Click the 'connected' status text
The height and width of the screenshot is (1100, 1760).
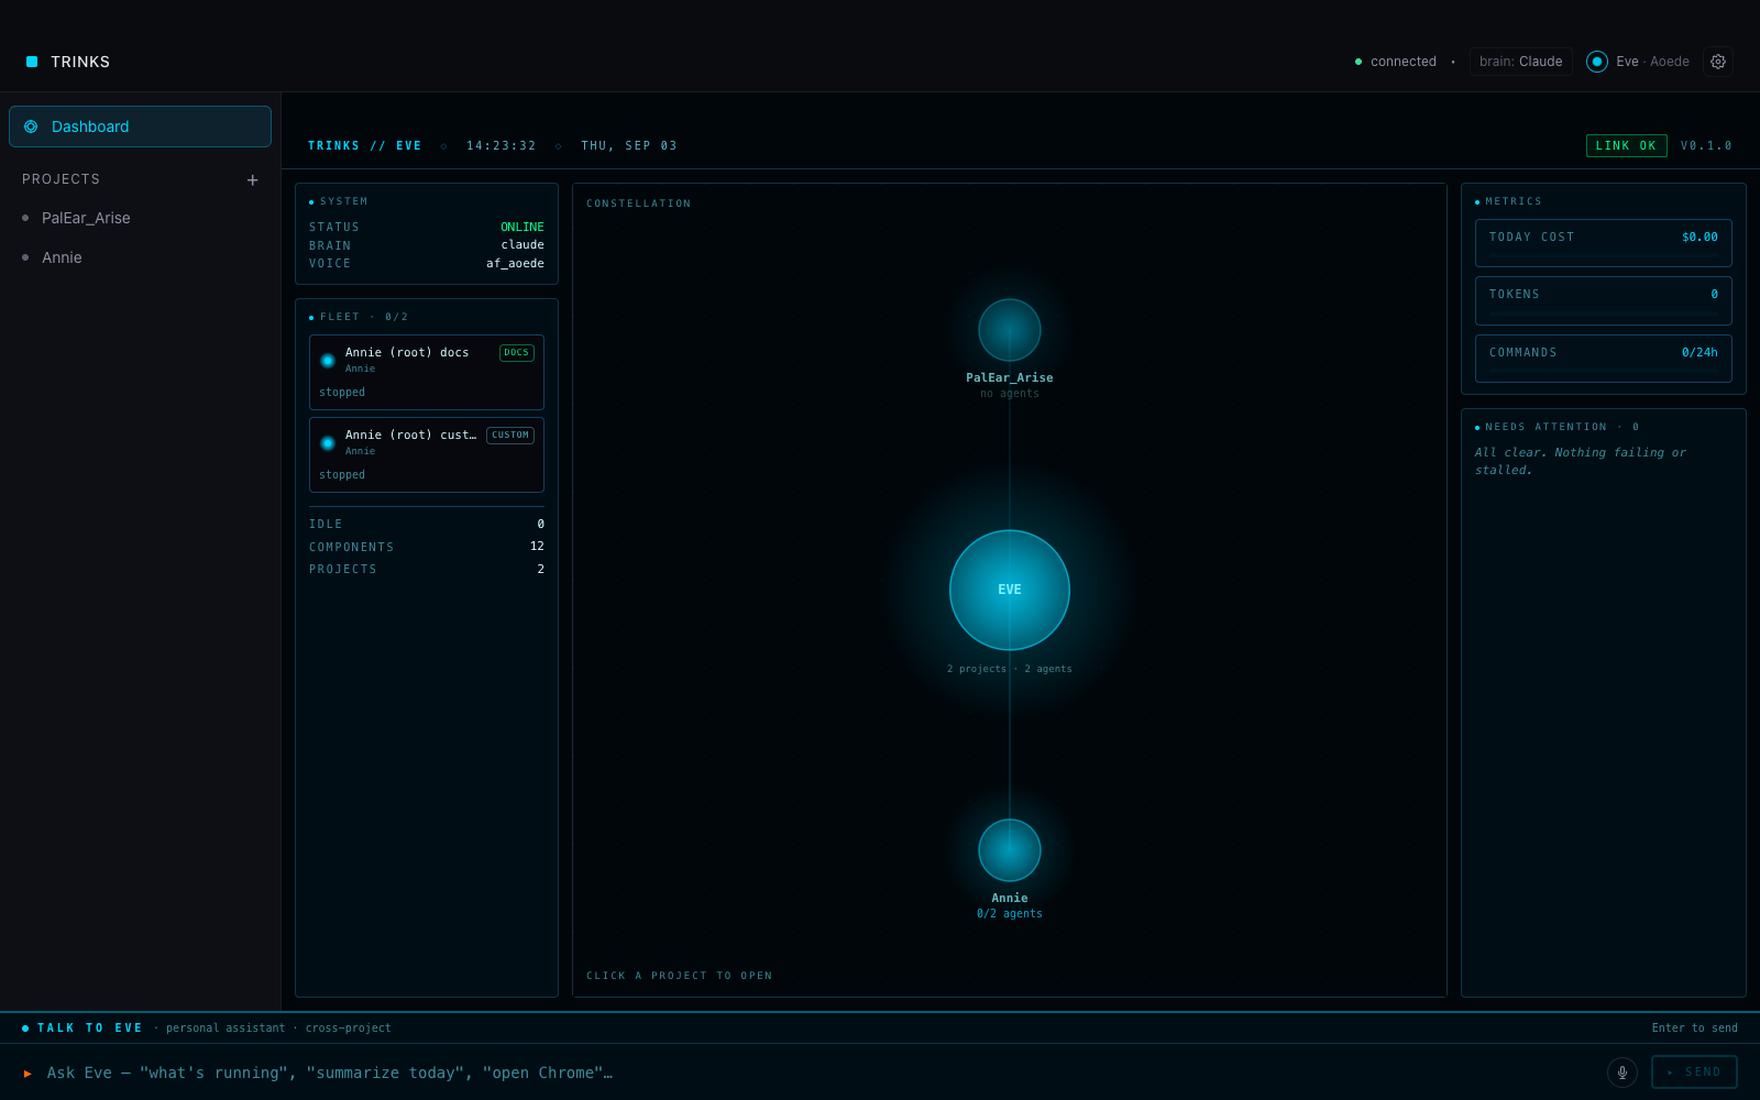click(x=1403, y=62)
